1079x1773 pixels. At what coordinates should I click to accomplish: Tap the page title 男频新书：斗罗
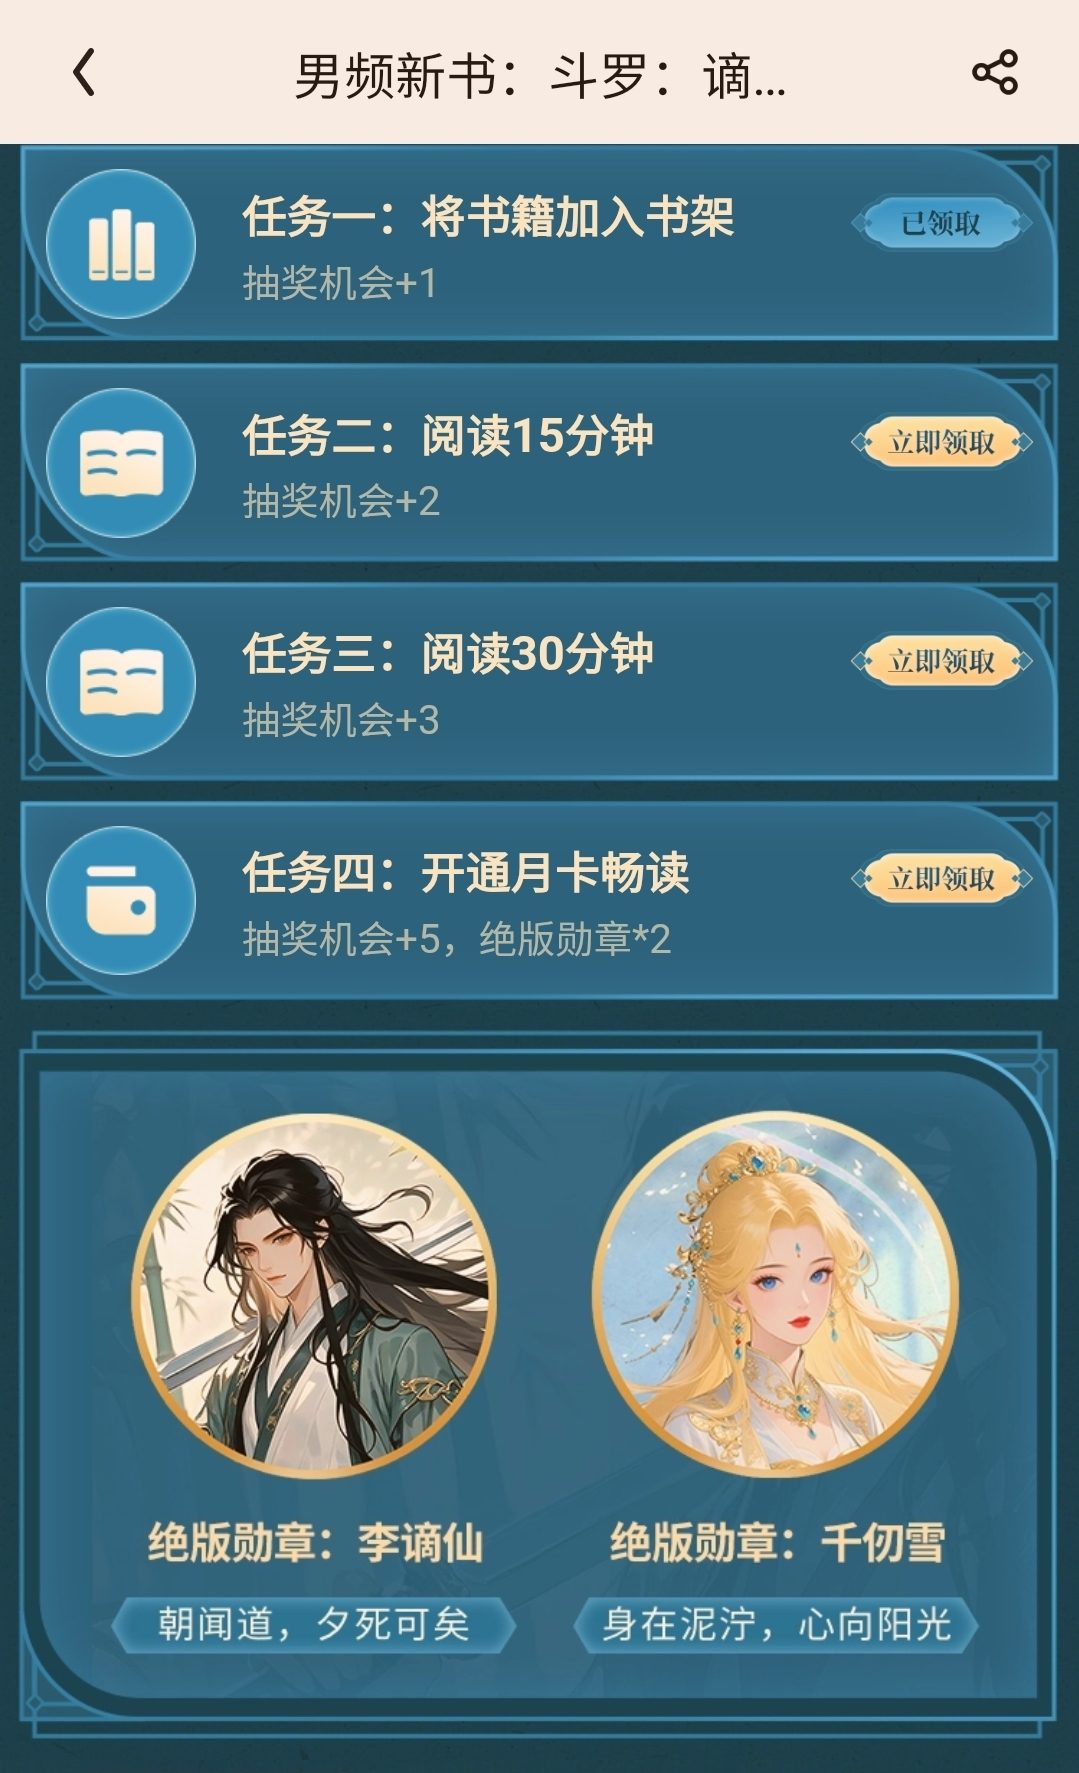[540, 76]
